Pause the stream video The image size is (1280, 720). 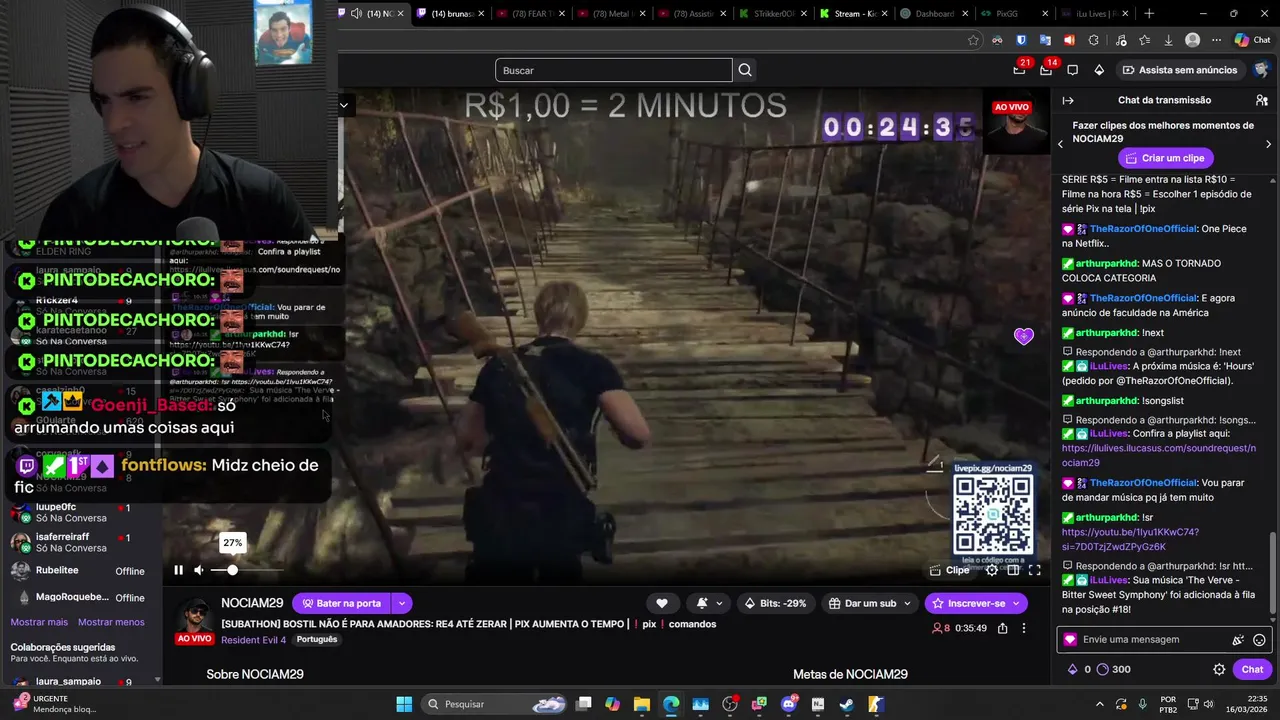[178, 570]
